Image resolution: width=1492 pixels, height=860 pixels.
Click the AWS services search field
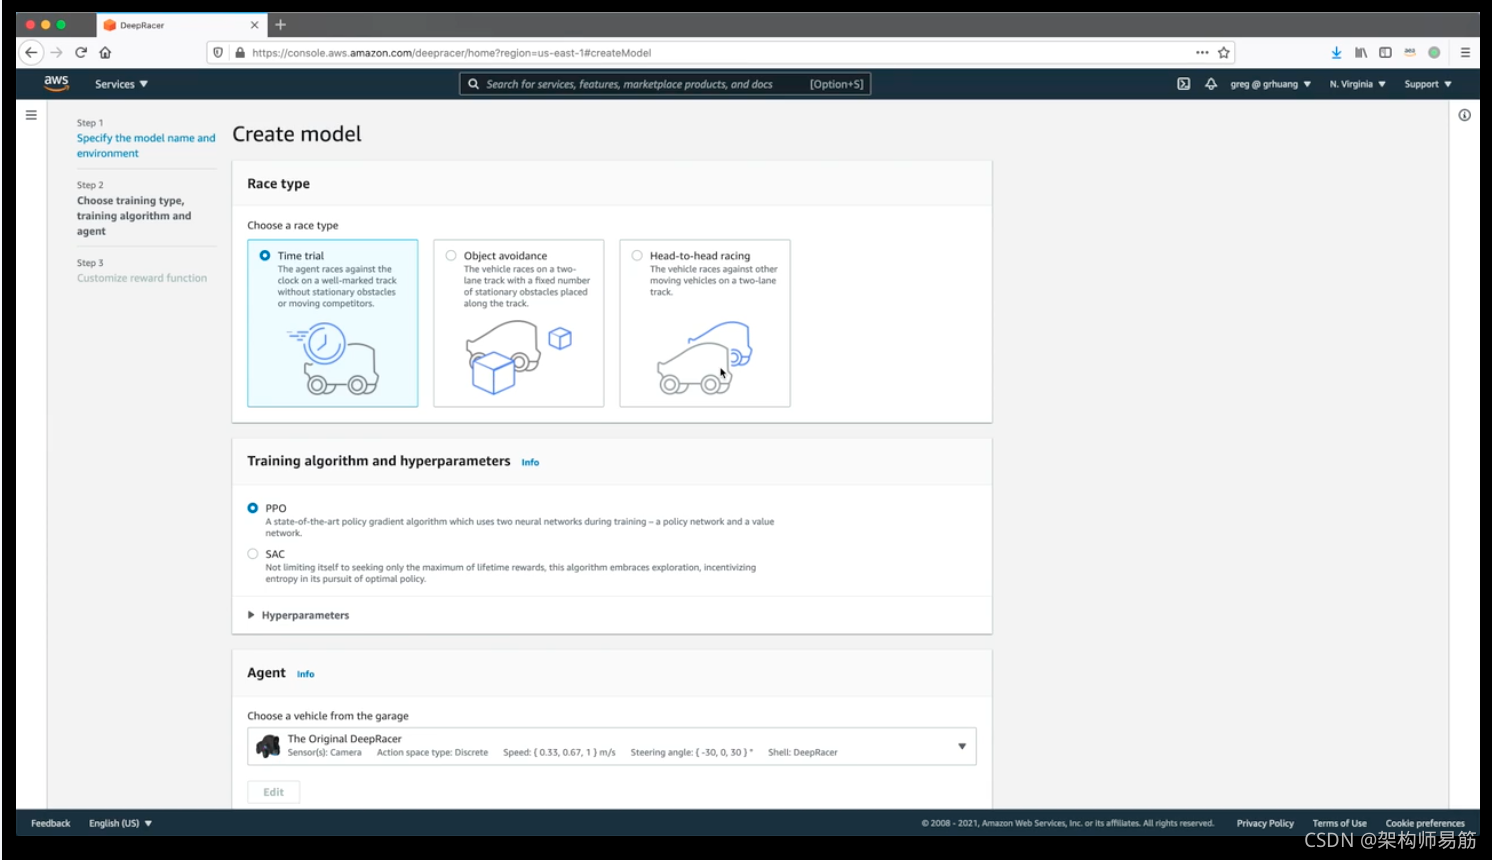pos(665,84)
